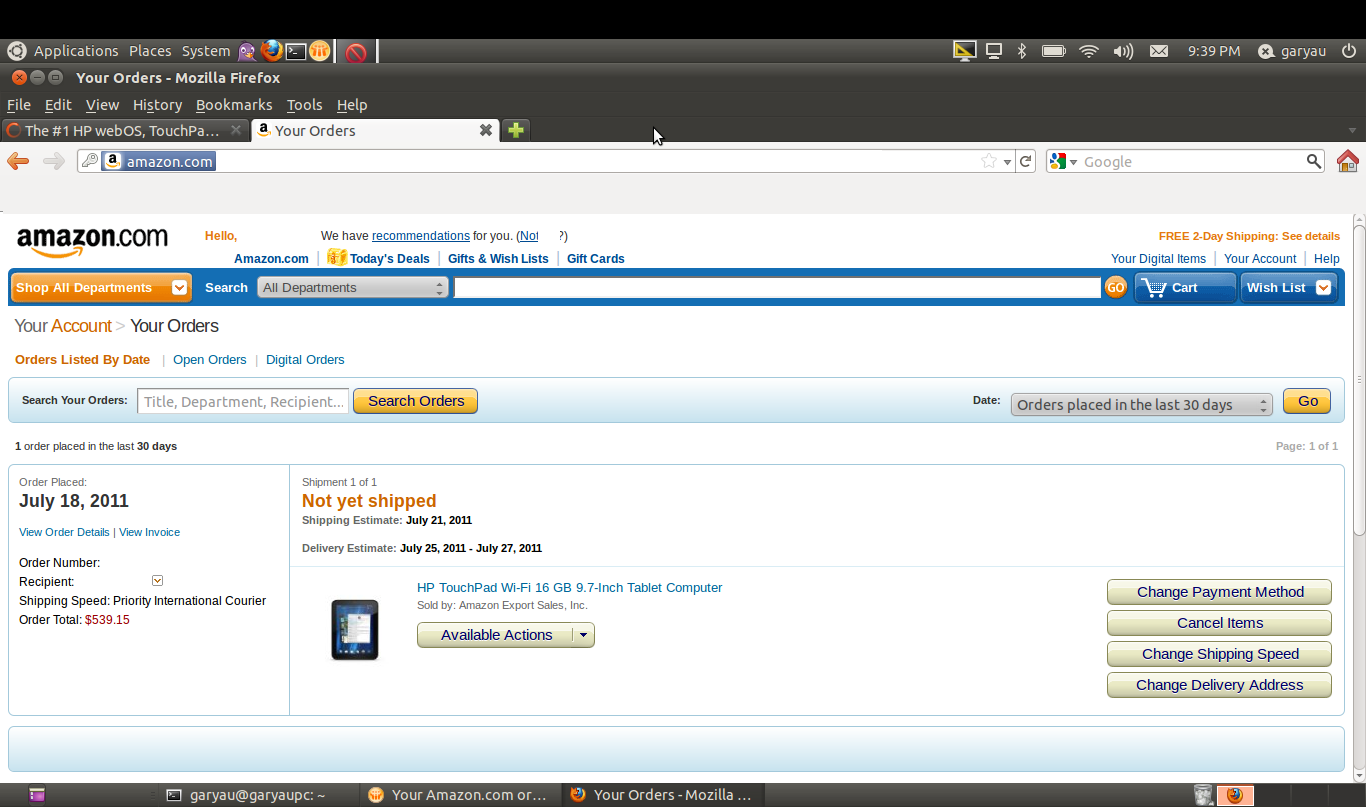
Task: Launch Pidgin from the top panel
Action: [247, 51]
